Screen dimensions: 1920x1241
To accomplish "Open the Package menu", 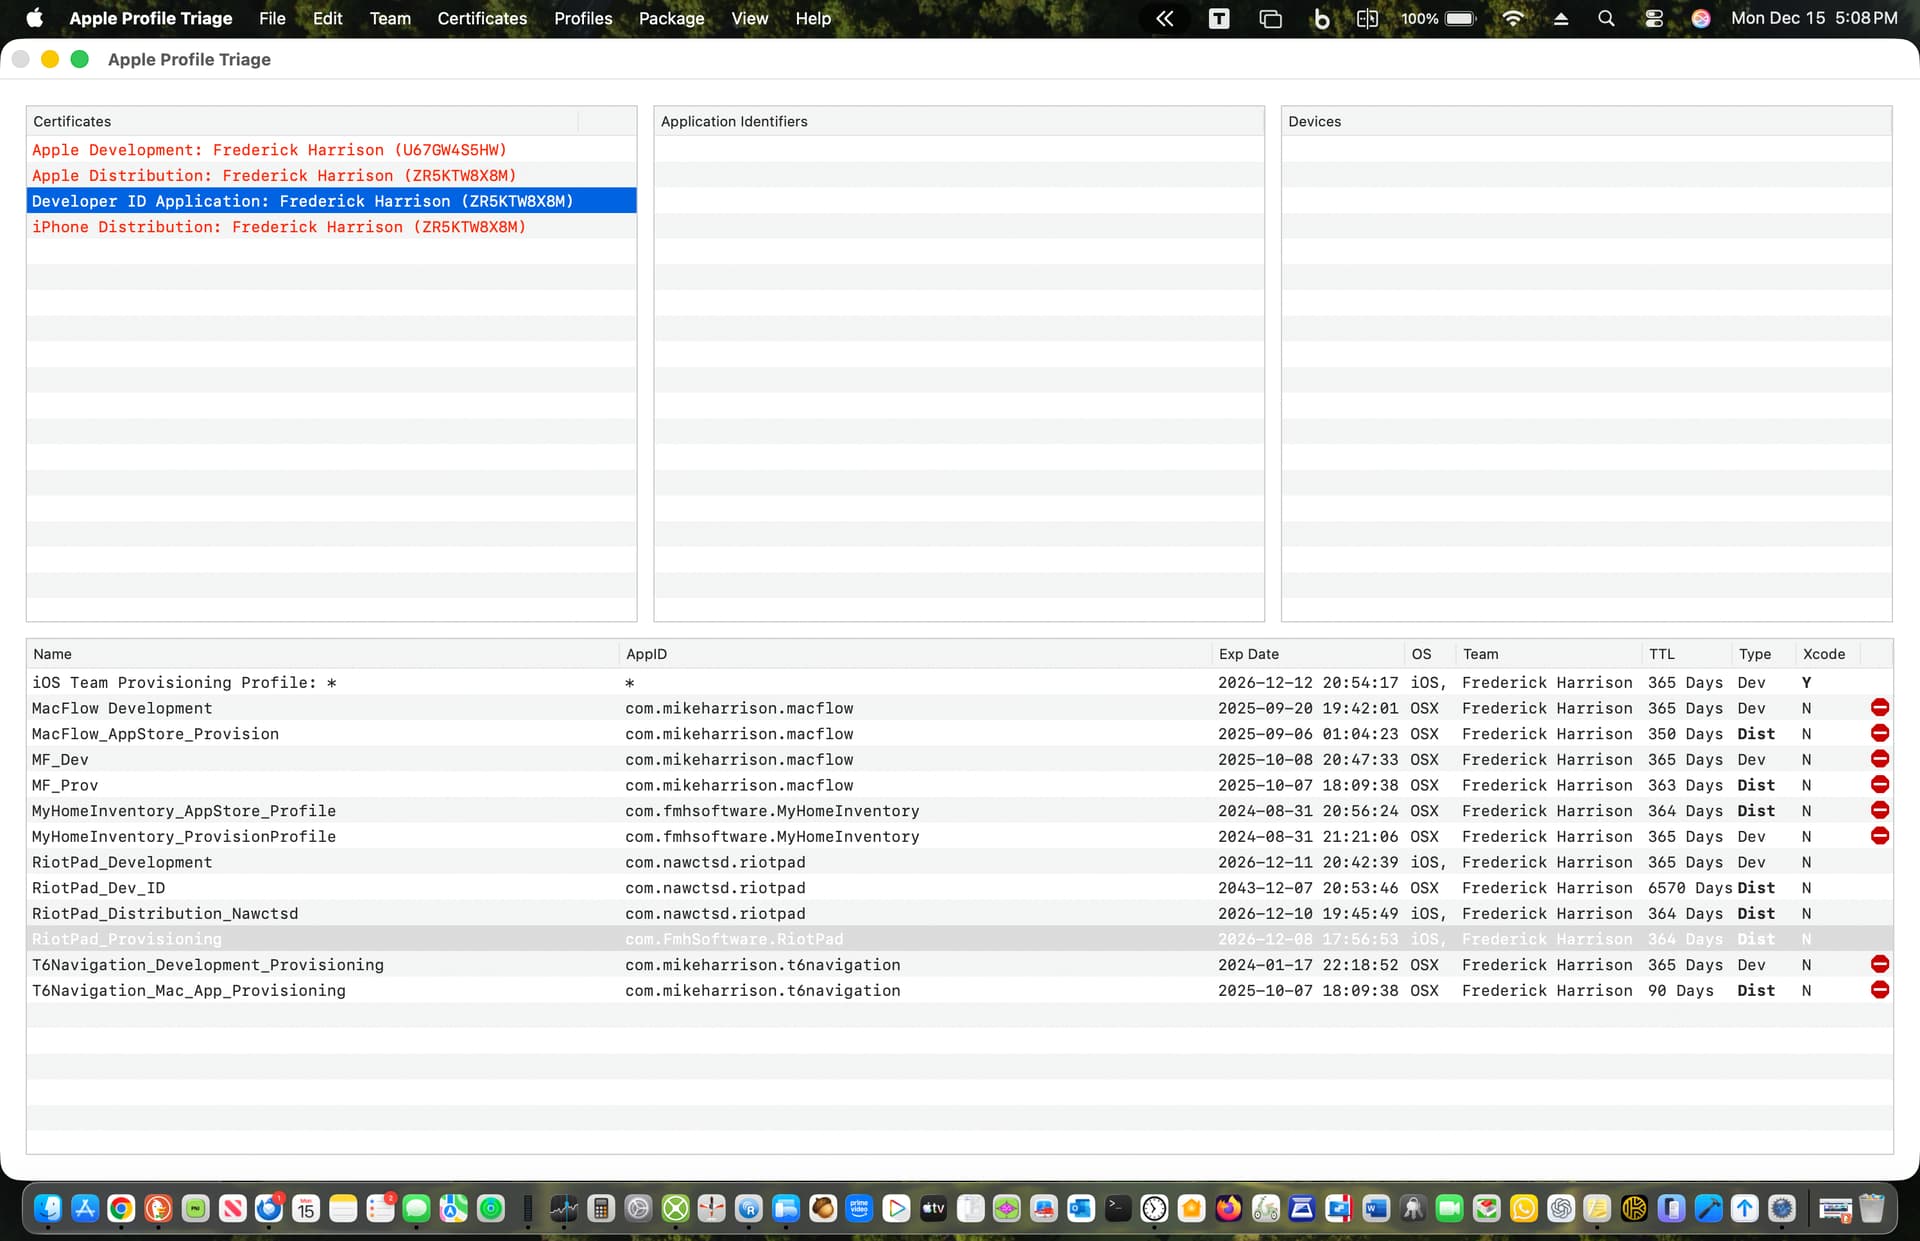I will coord(671,18).
